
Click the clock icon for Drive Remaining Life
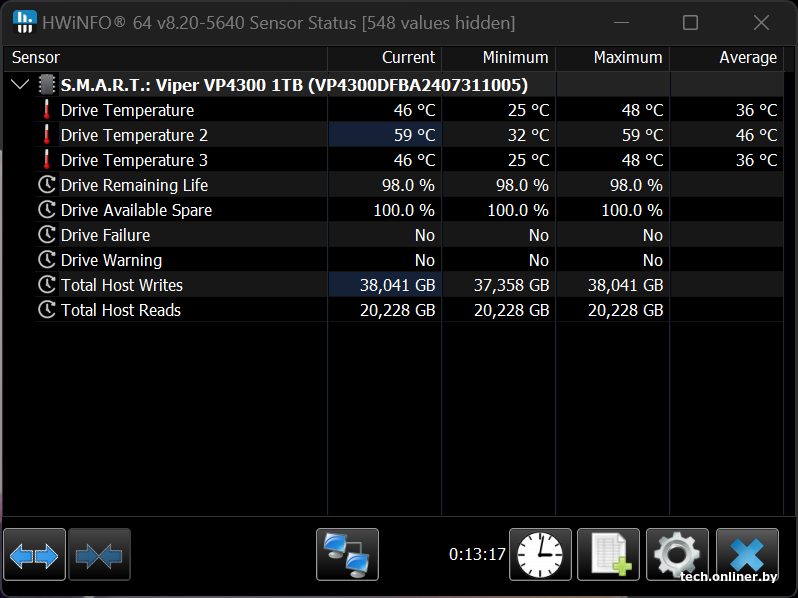pyautogui.click(x=47, y=185)
